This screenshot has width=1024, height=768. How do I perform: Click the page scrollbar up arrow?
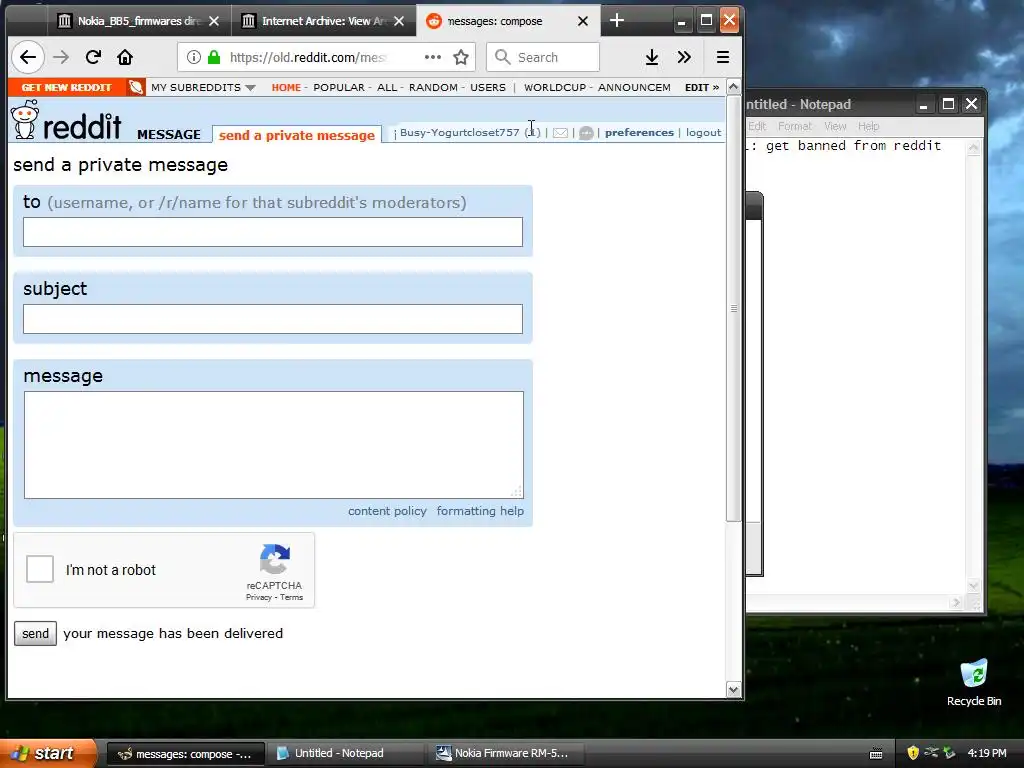coord(733,87)
